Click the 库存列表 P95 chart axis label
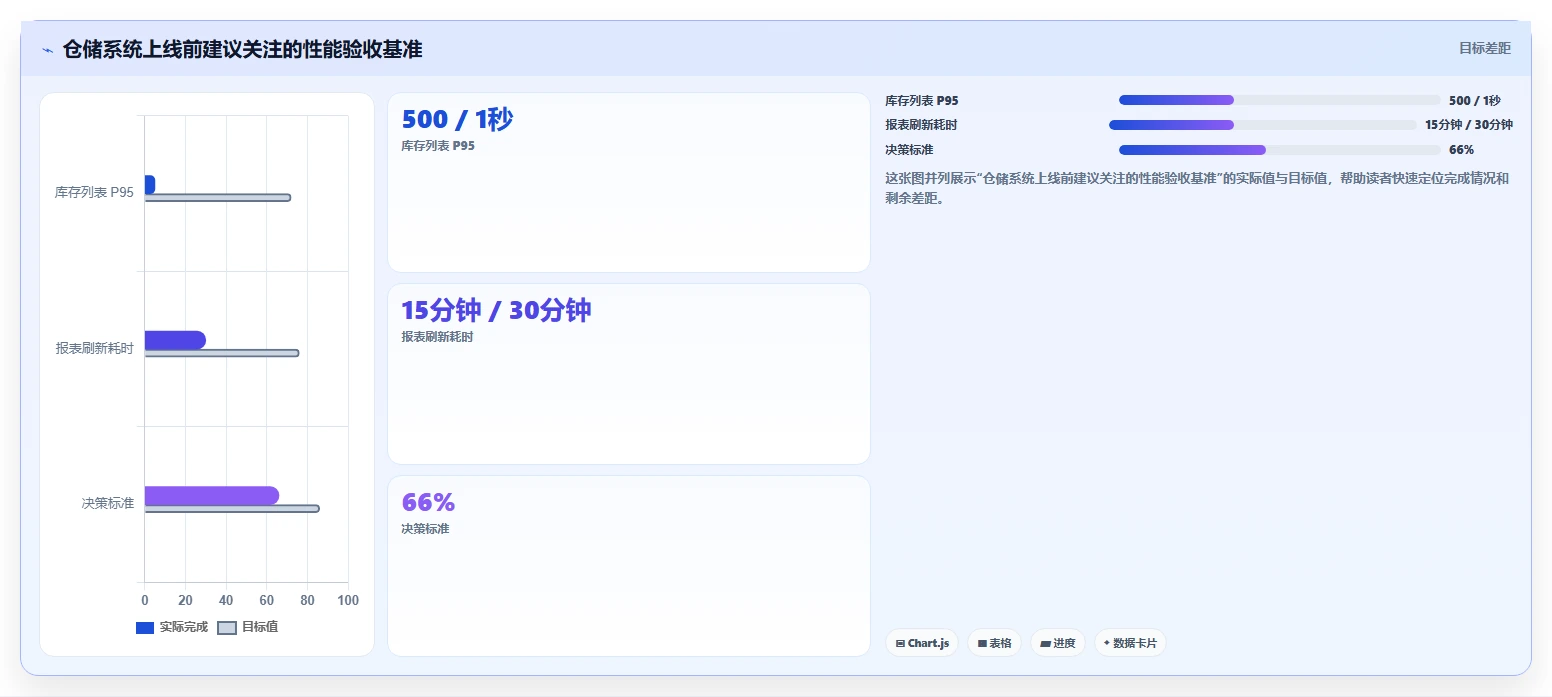Viewport: 1552px width, 697px height. (x=94, y=192)
